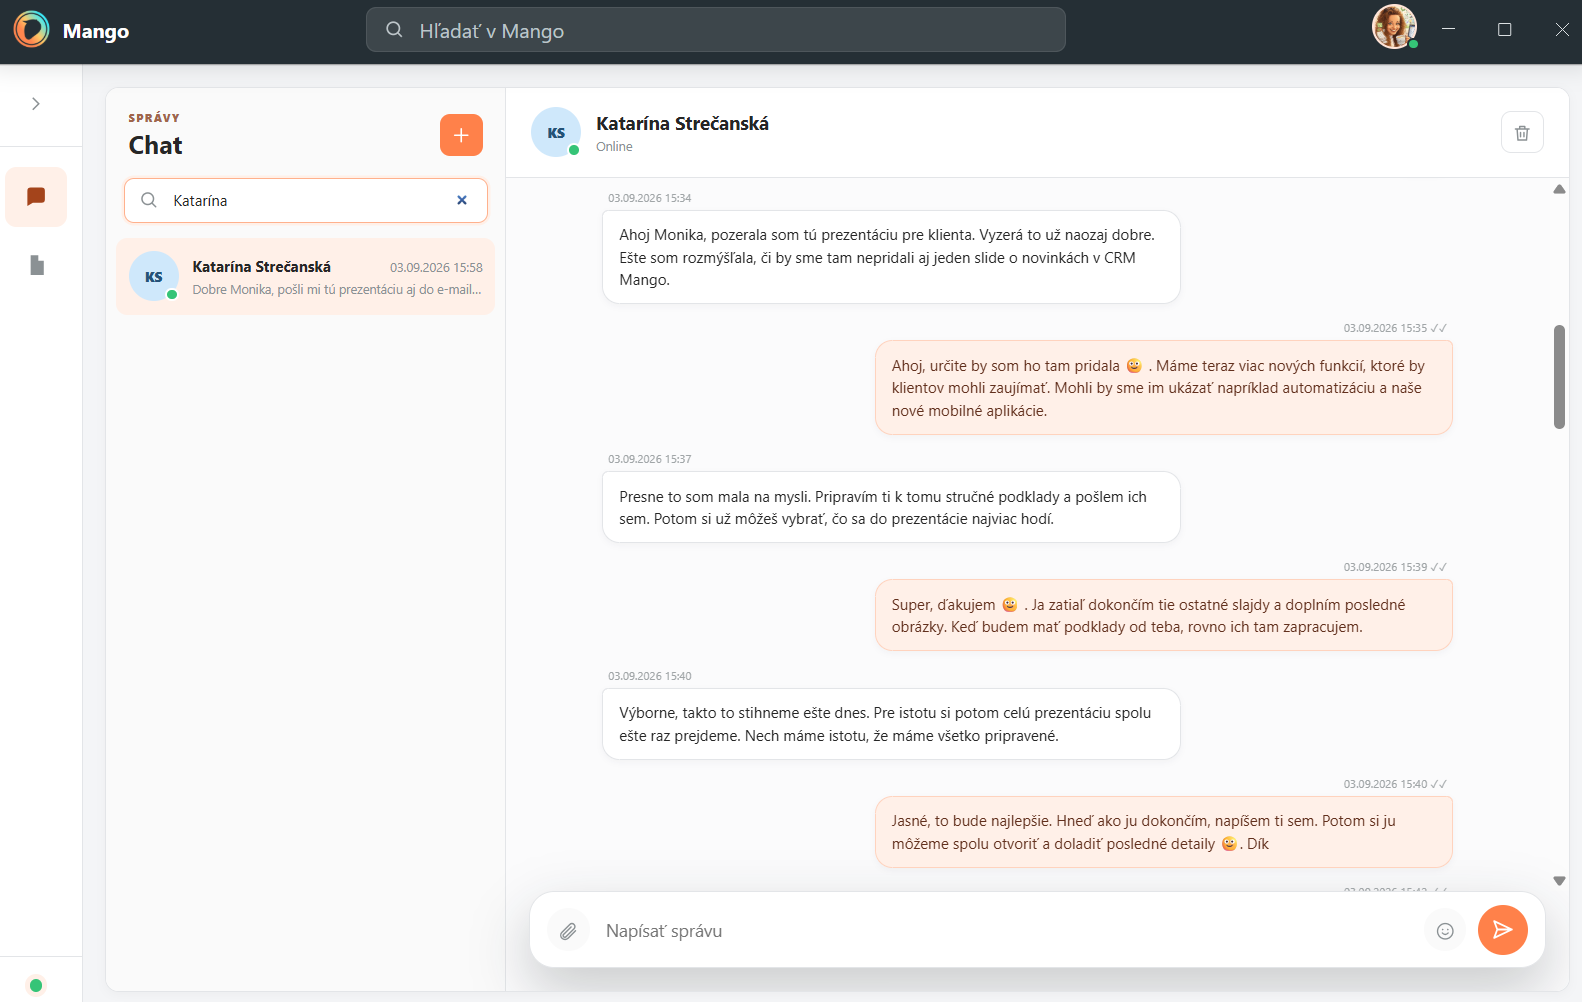The height and width of the screenshot is (1002, 1582).
Task: Click the 'Hľadať v Mango' search bar
Action: coord(716,30)
